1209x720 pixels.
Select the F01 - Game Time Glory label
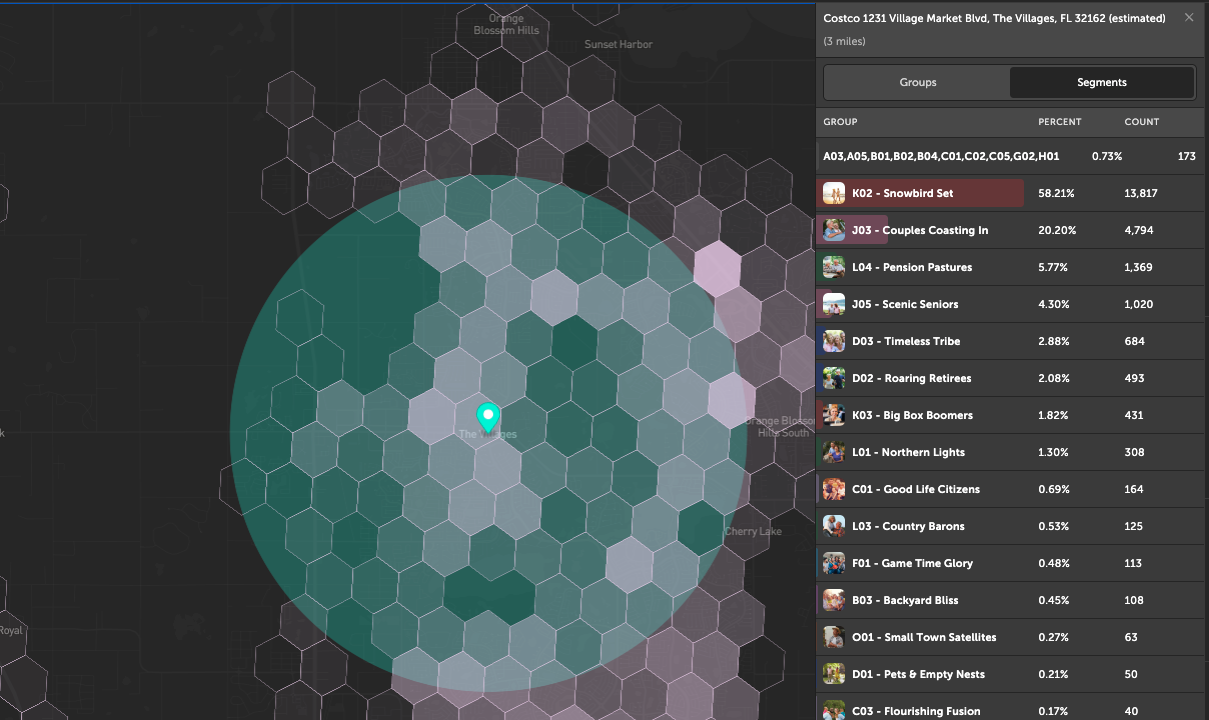[x=912, y=563]
